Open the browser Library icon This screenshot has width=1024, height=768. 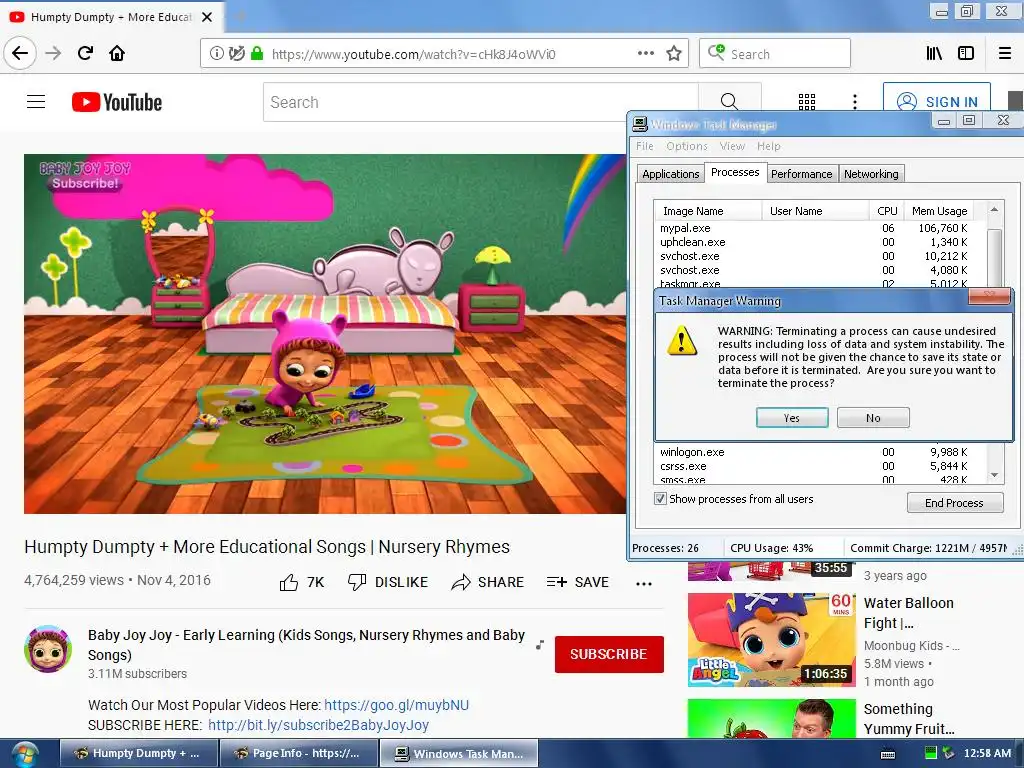[935, 54]
